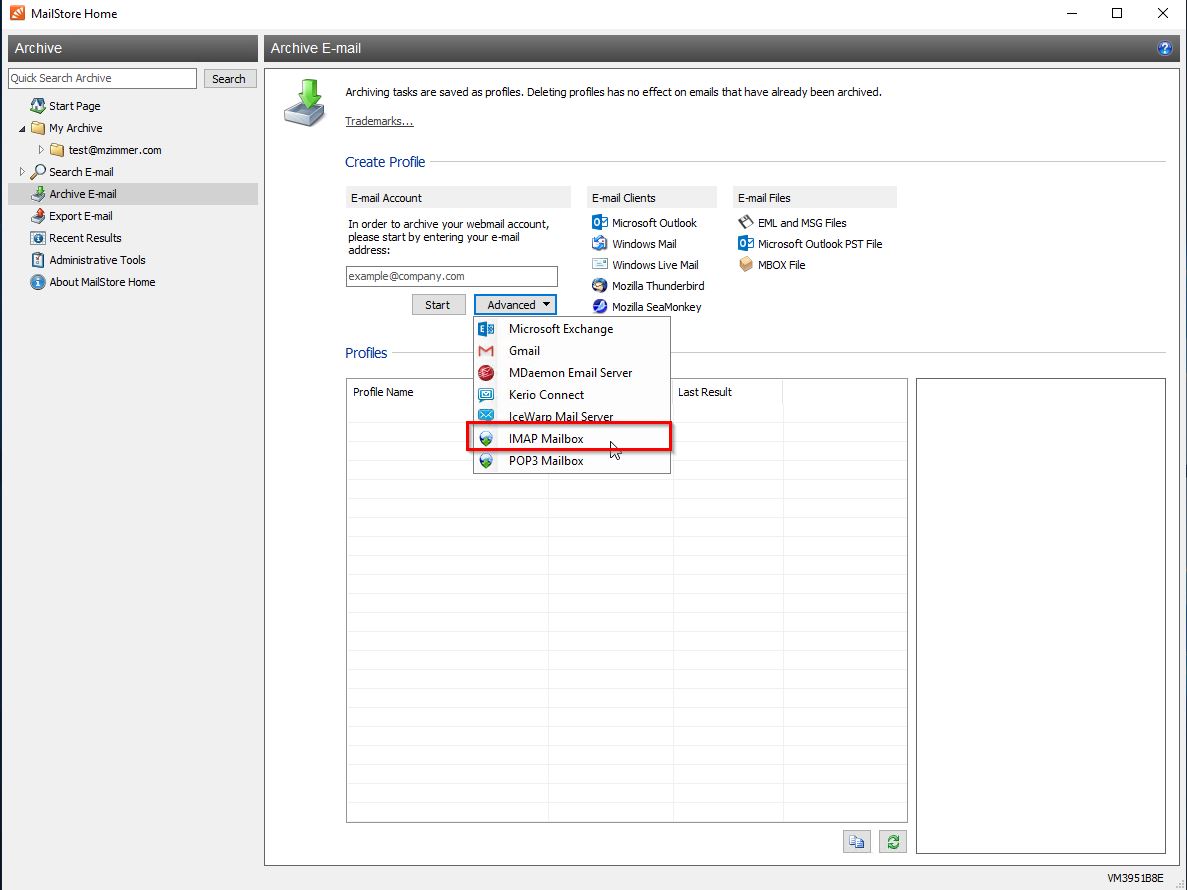Select IMAP Mailbox from the menu
The image size is (1187, 890).
click(545, 439)
